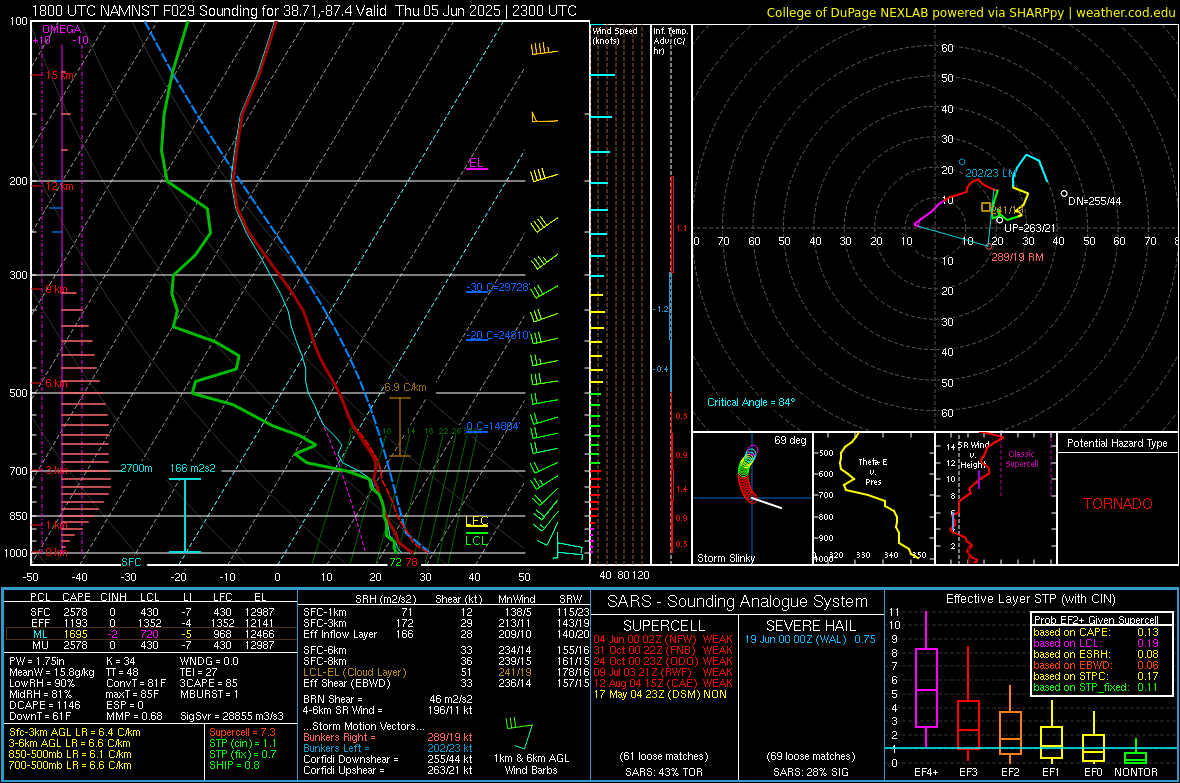This screenshot has width=1180, height=783.
Task: Select the highlighted ML parcel row
Action: point(151,634)
